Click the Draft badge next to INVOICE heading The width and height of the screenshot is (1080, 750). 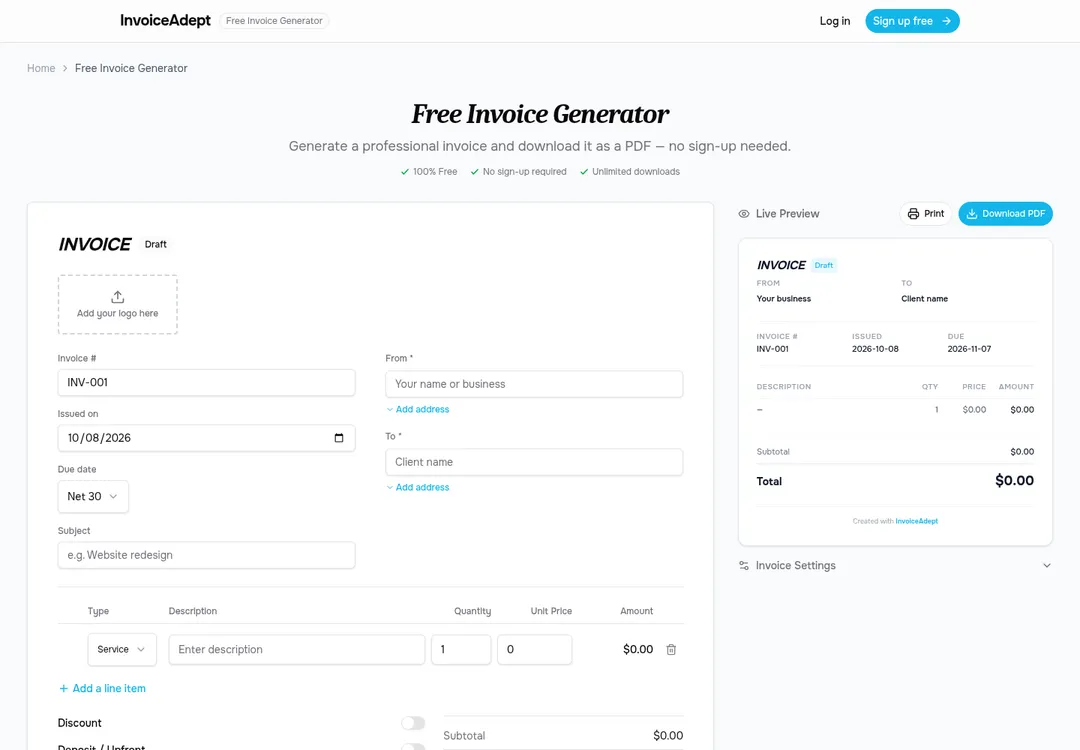point(156,244)
